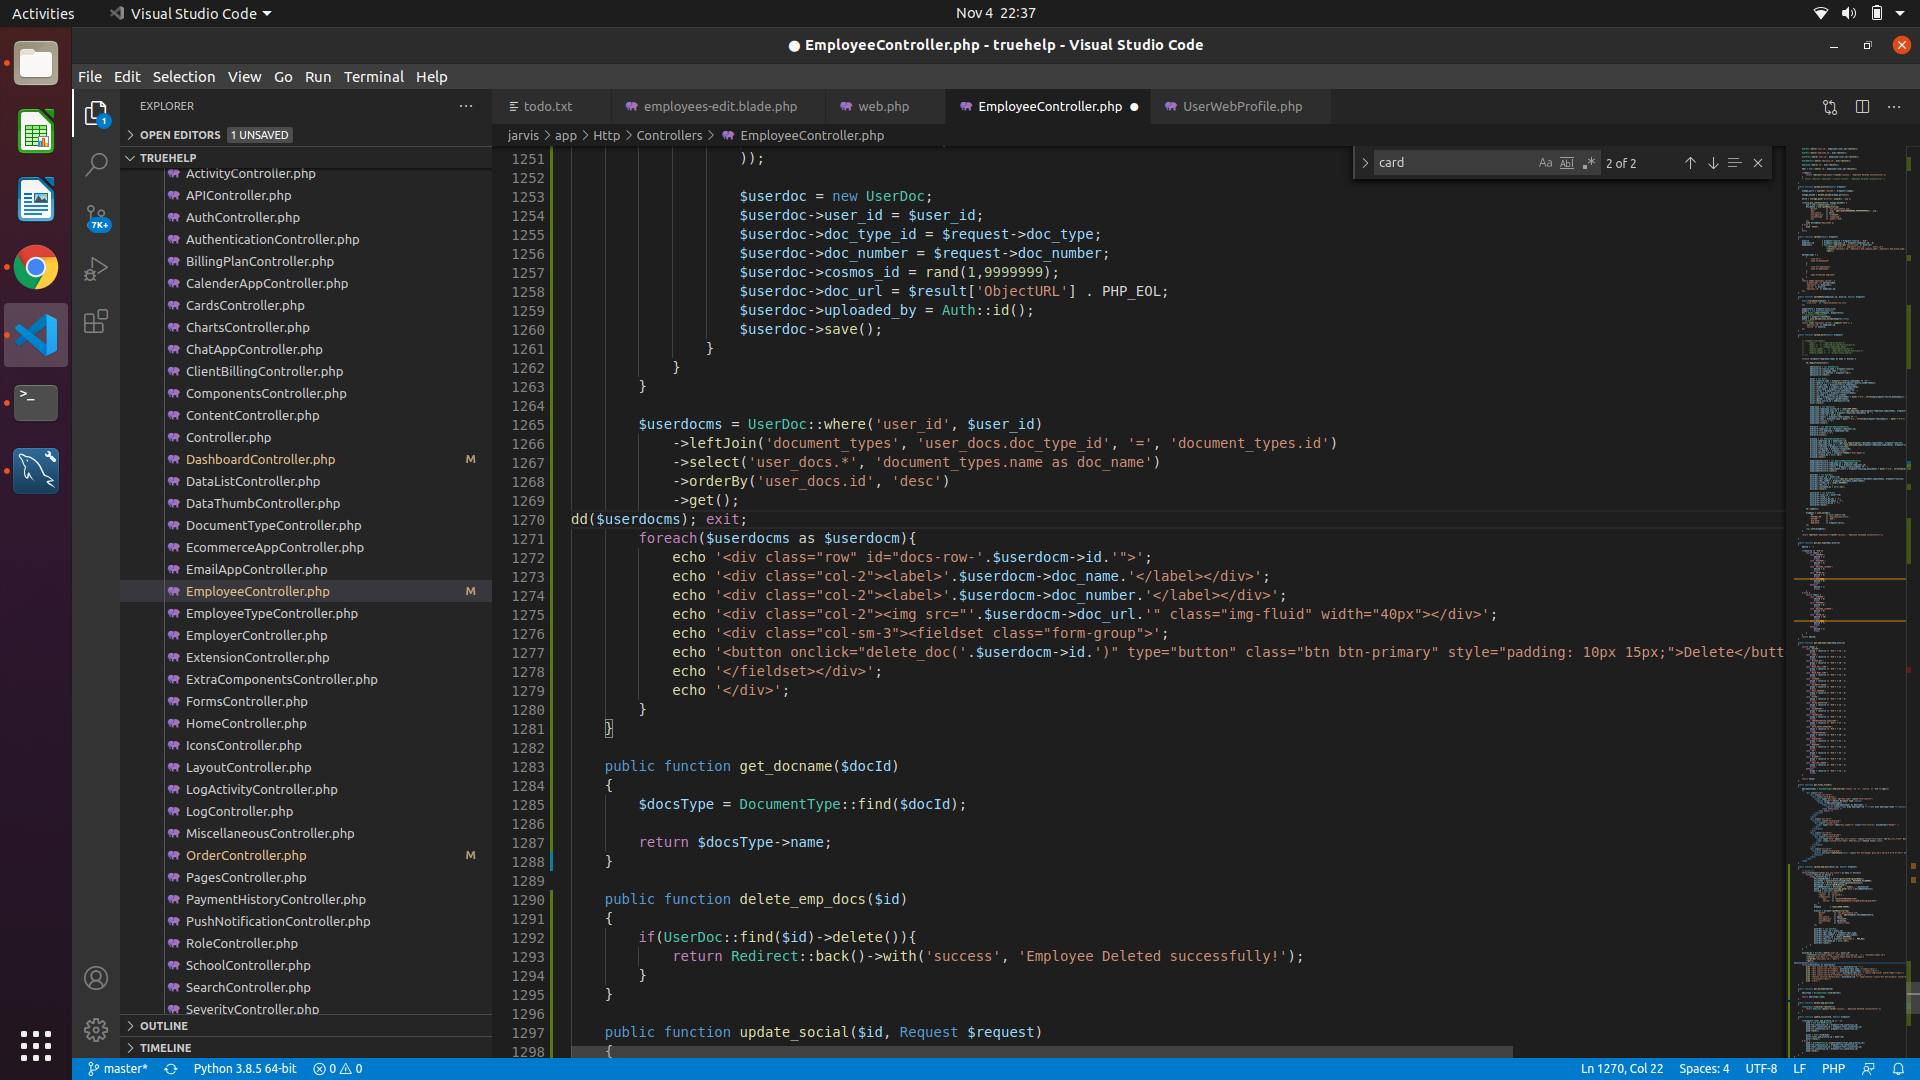Image resolution: width=1920 pixels, height=1080 pixels.
Task: Click the notifications bell in status bar
Action: pyautogui.click(x=1898, y=1069)
